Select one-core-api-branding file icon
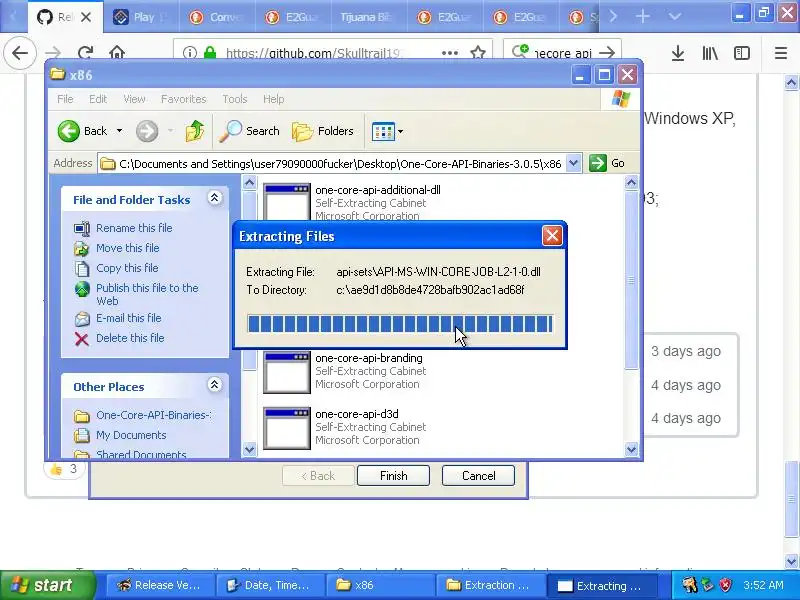This screenshot has width=800, height=600. click(x=287, y=371)
